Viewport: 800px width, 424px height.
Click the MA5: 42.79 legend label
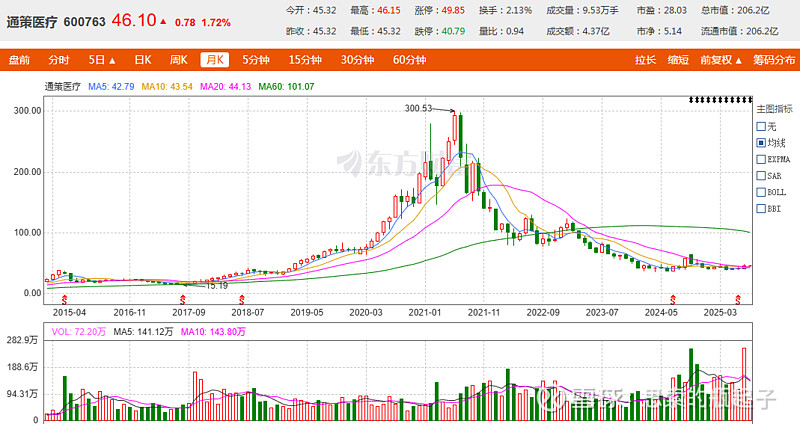[x=111, y=87]
